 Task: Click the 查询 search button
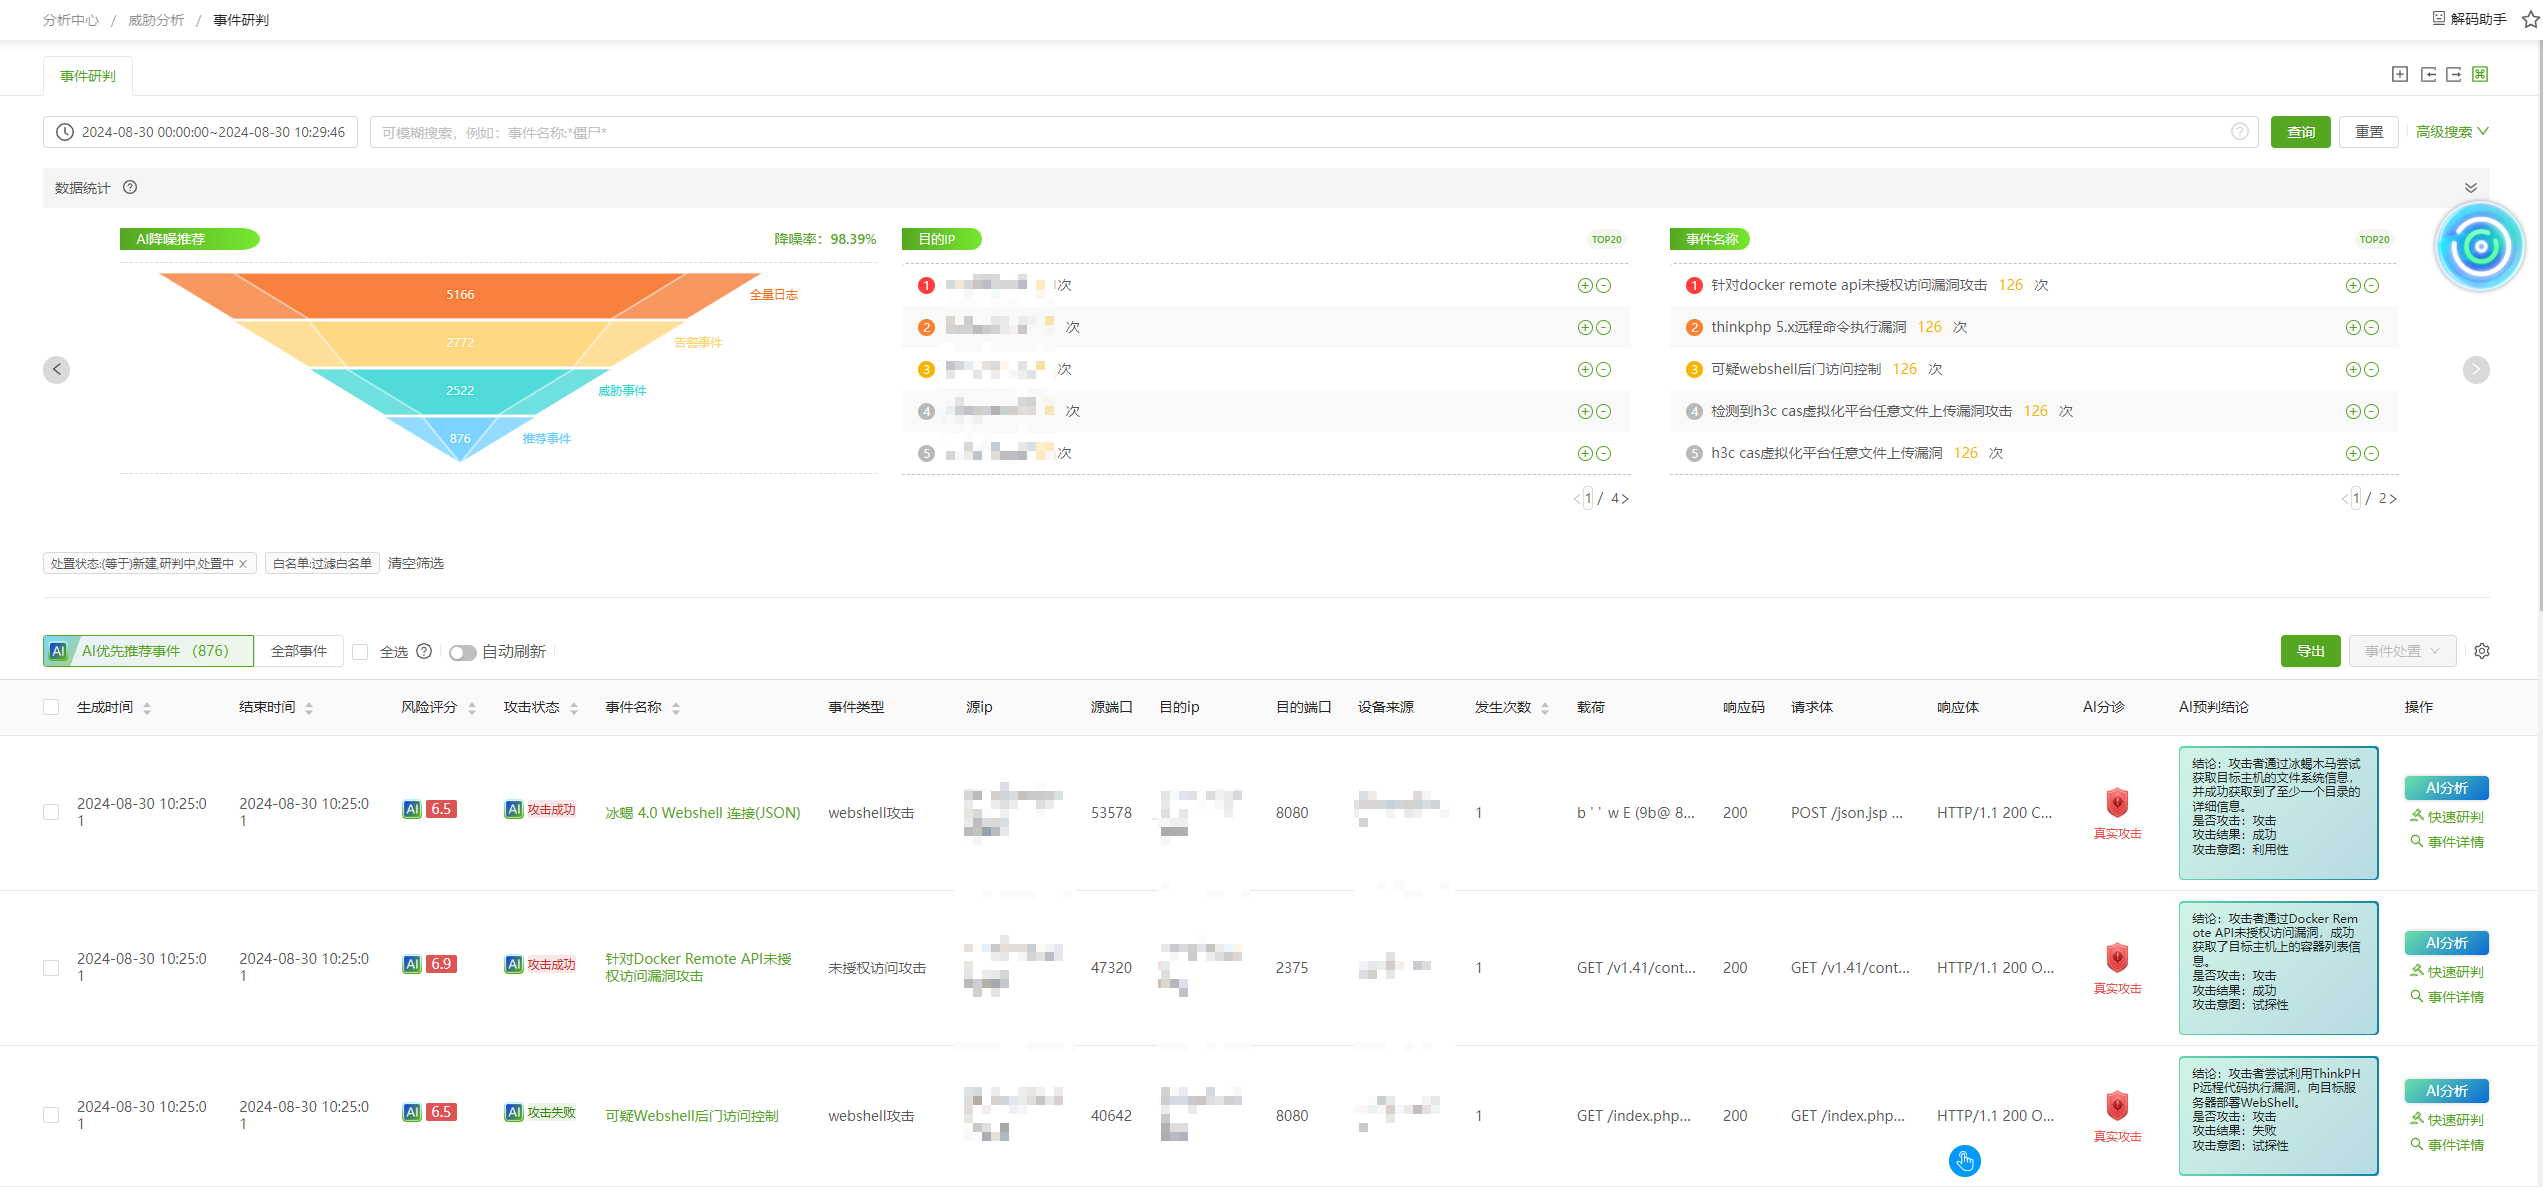(x=2301, y=132)
